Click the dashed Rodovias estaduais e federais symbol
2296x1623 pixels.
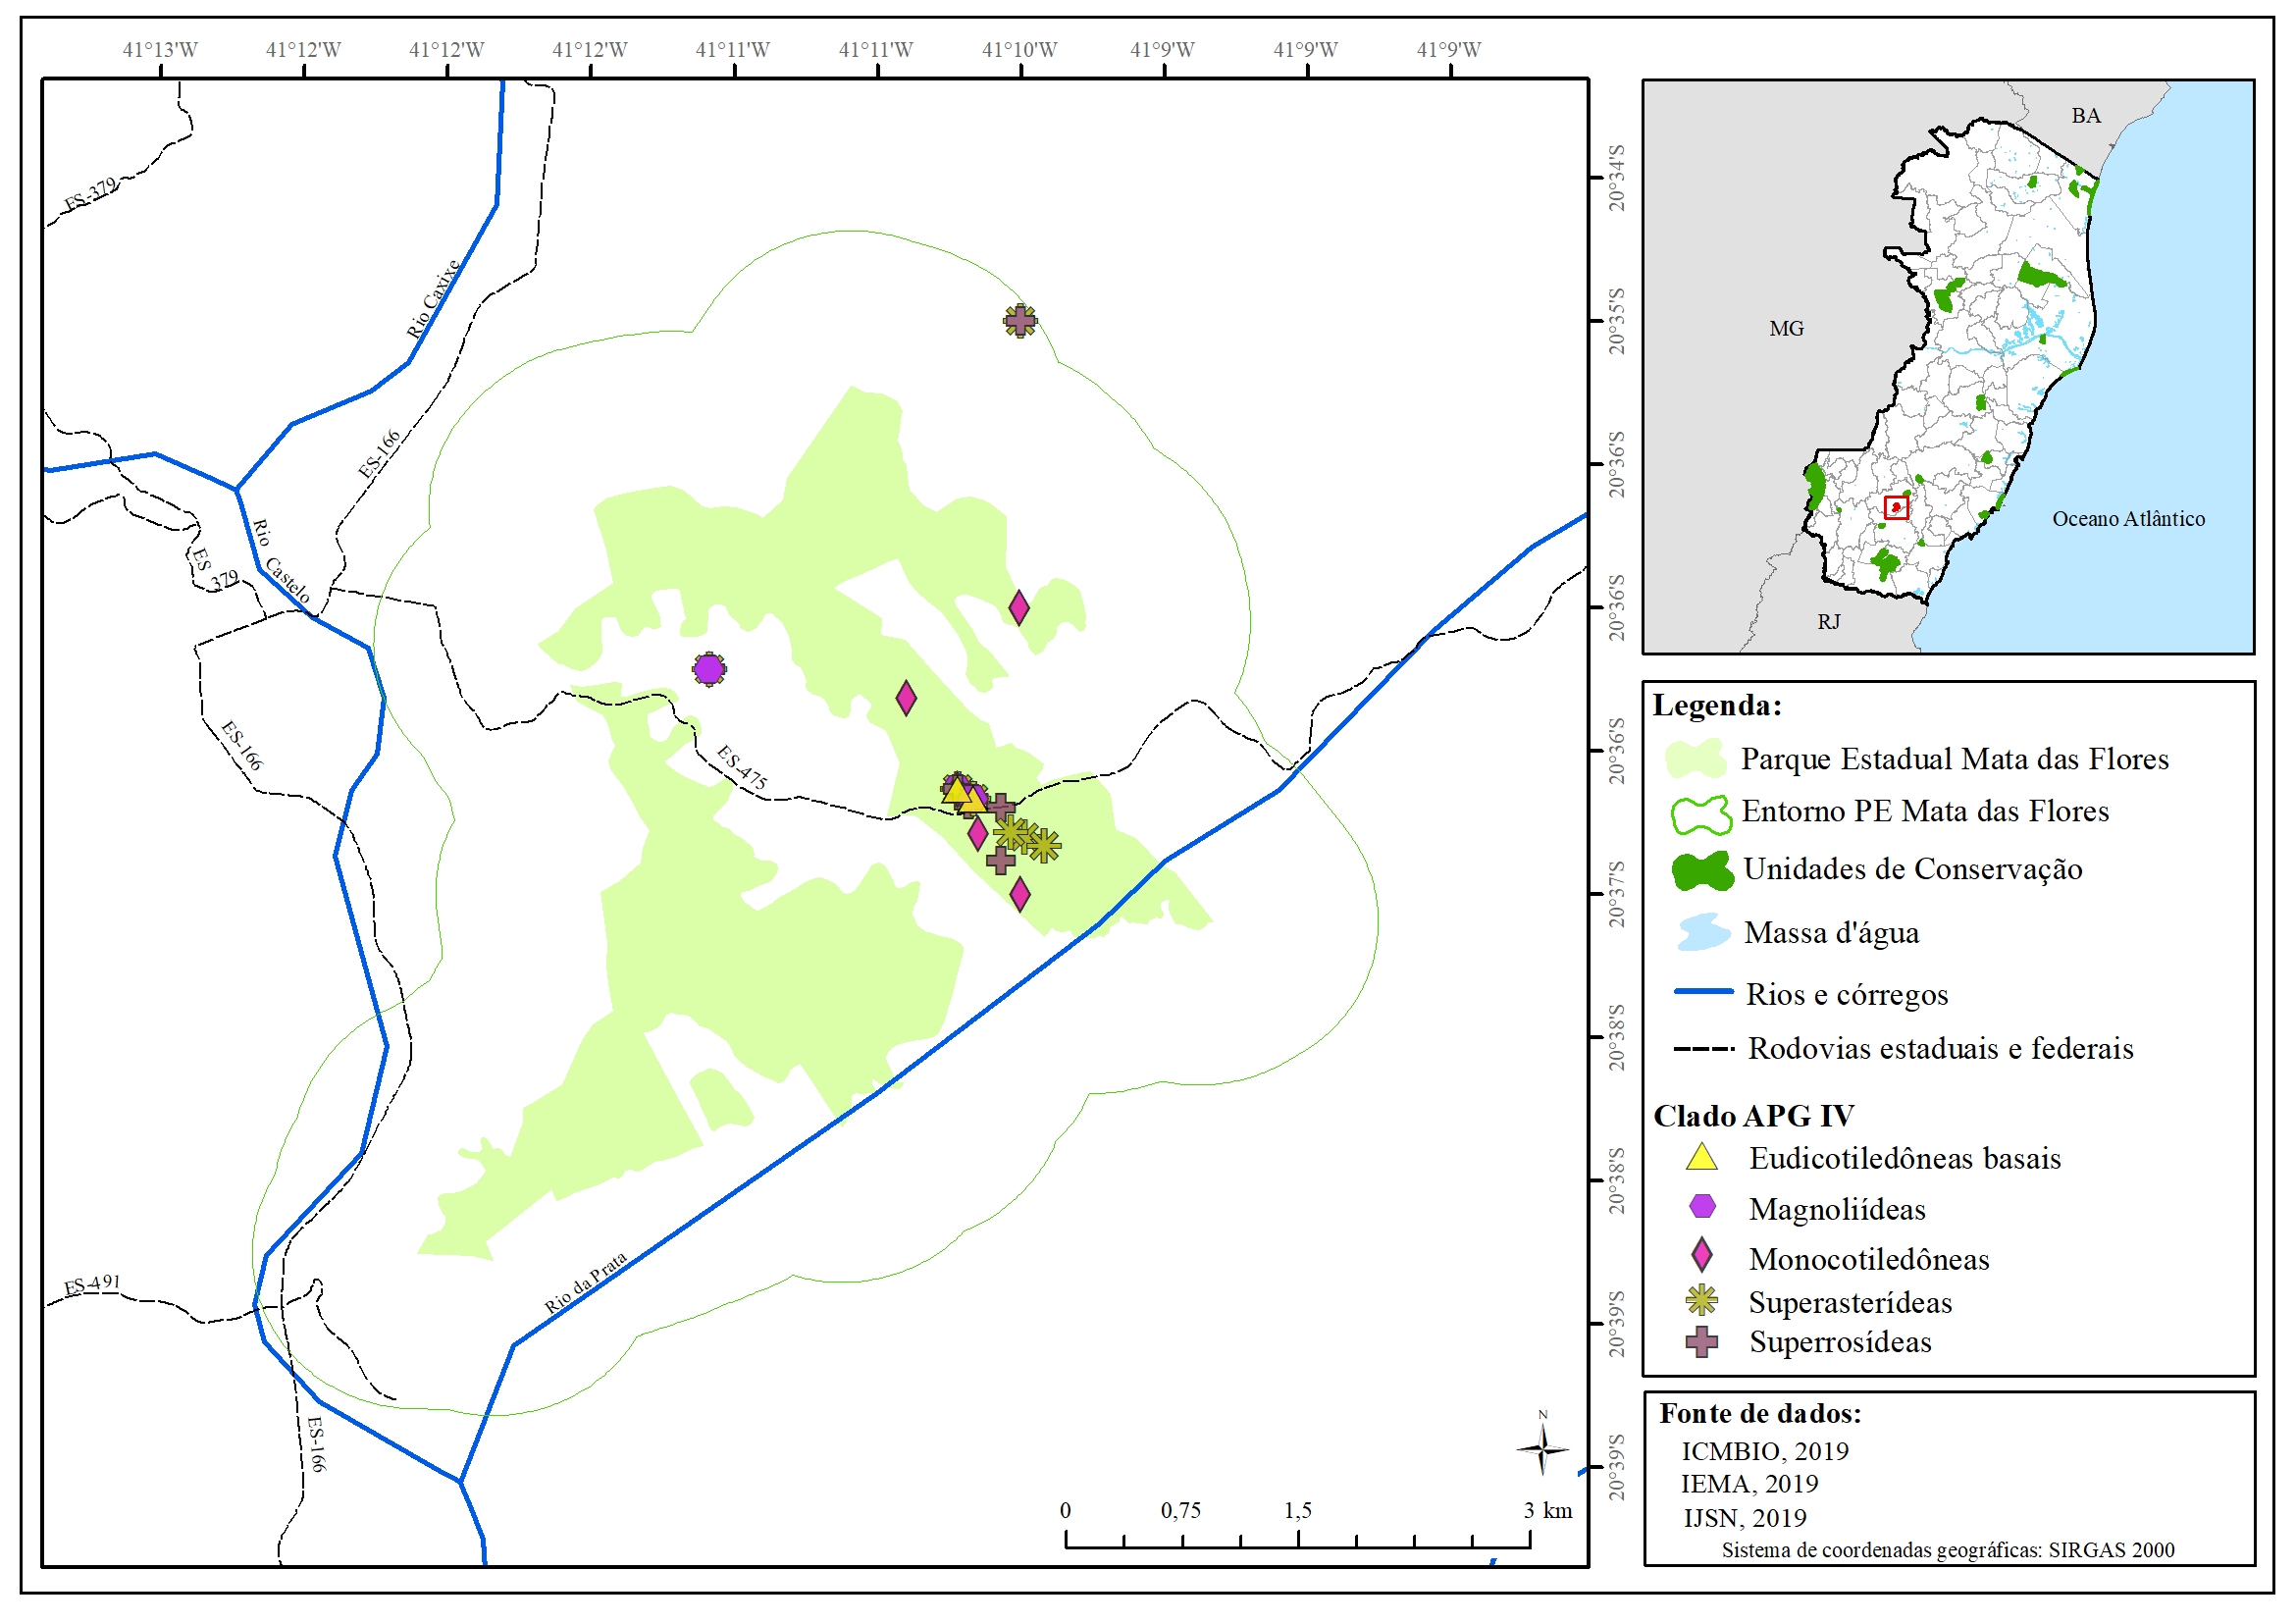[1703, 1048]
